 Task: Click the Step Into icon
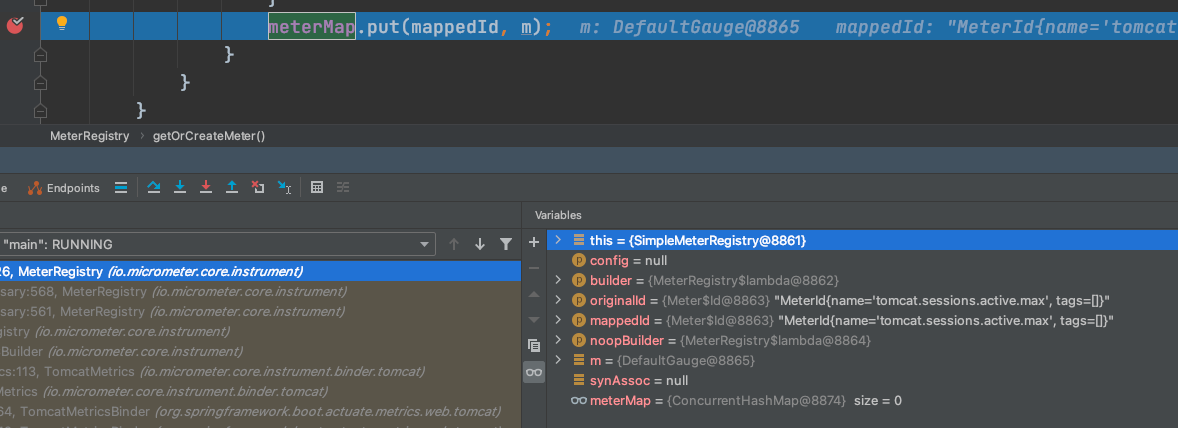[x=180, y=188]
